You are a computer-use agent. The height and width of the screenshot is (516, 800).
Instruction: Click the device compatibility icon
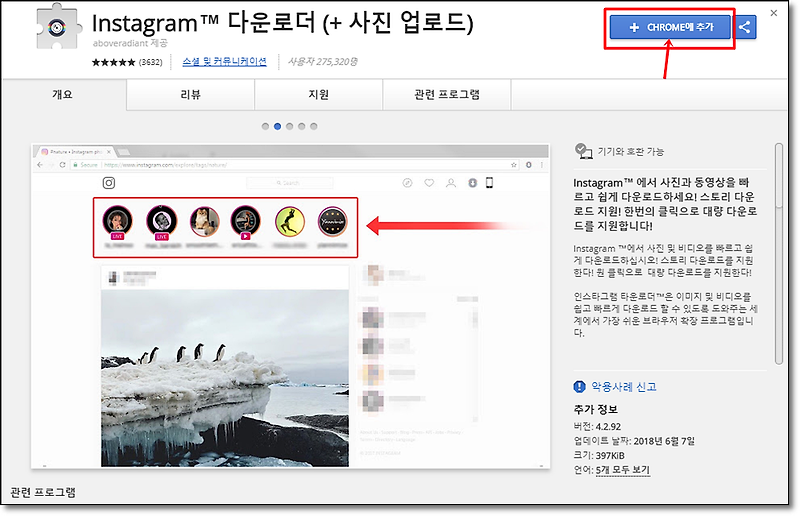583,151
